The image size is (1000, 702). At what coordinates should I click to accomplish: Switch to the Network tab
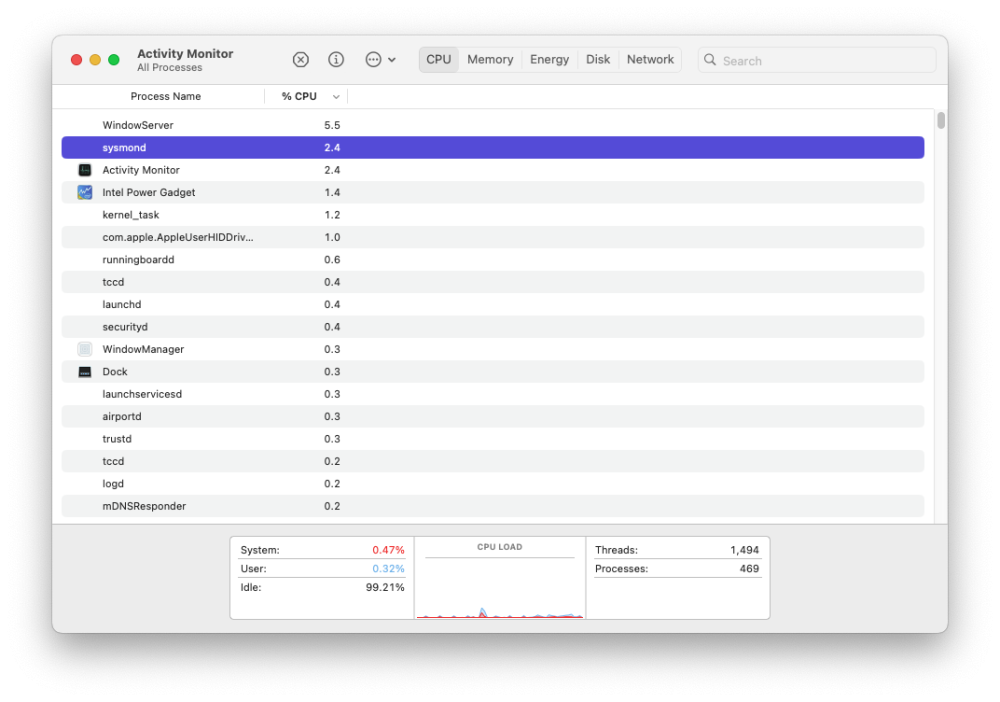pyautogui.click(x=650, y=59)
